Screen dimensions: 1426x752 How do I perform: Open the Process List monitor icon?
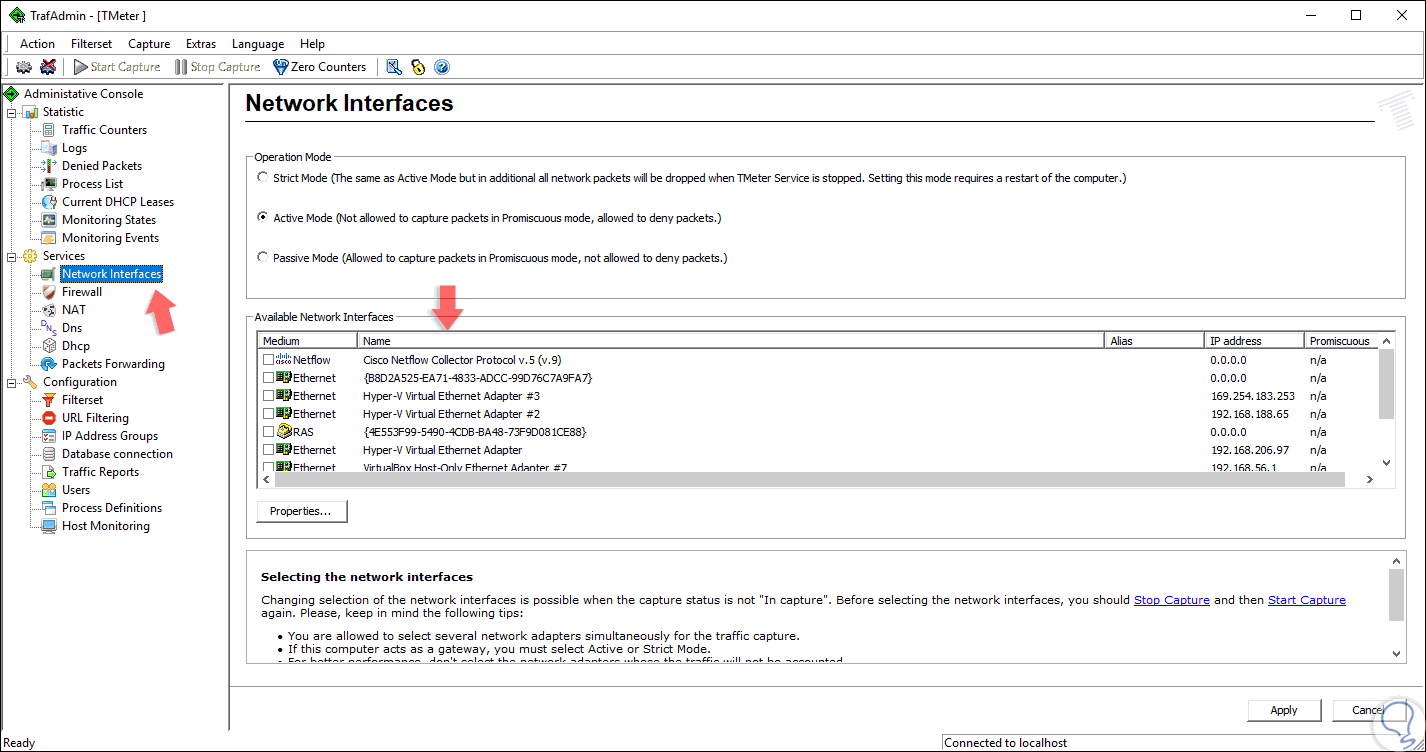click(49, 184)
